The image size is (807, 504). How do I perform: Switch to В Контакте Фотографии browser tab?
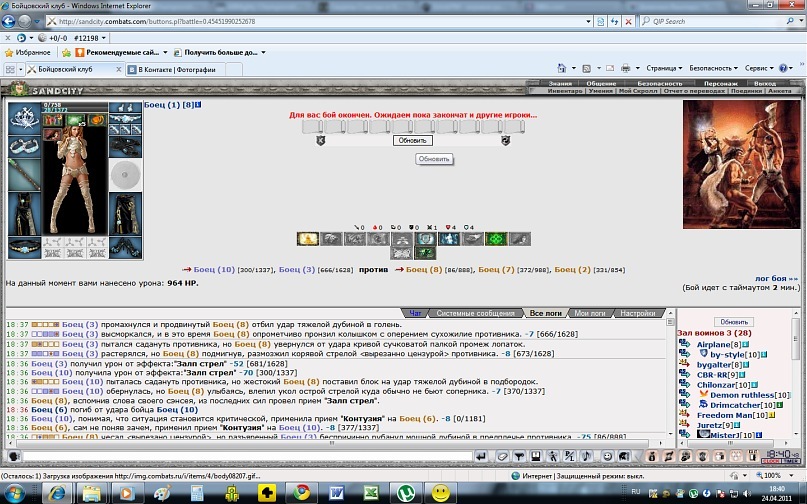pos(175,69)
